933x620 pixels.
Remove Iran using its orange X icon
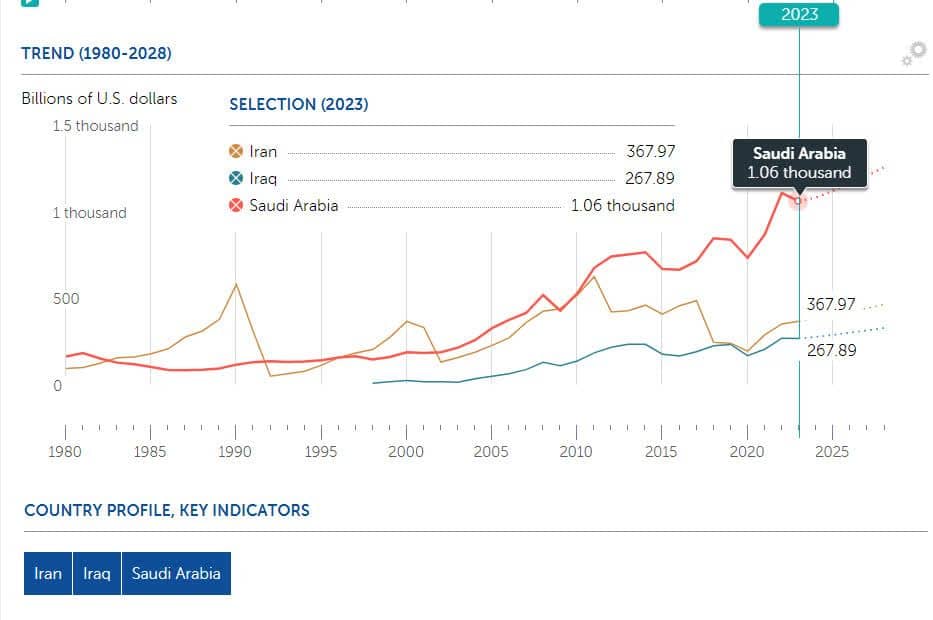pos(236,151)
